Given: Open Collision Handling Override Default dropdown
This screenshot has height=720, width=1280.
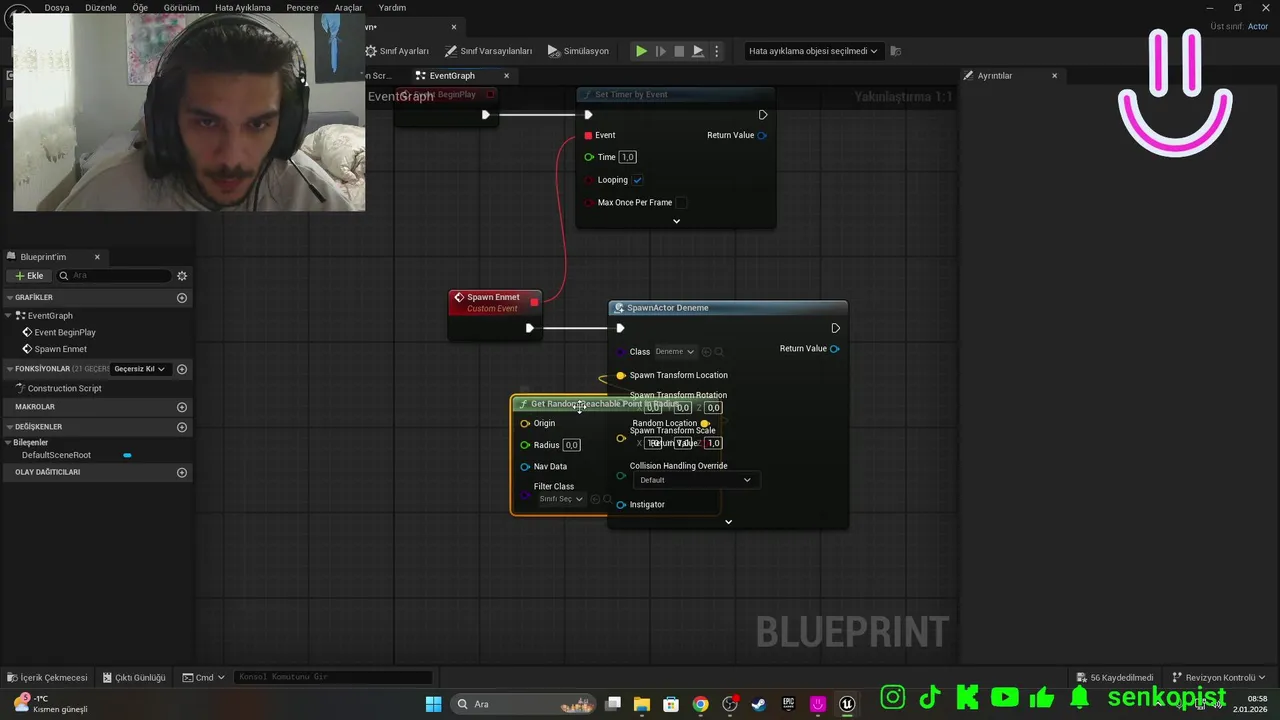Looking at the screenshot, I should pos(695,480).
